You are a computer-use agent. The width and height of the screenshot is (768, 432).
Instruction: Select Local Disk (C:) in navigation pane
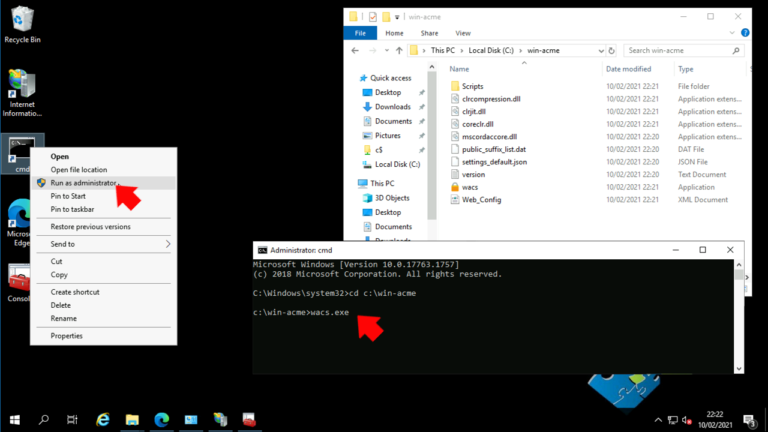point(397,165)
